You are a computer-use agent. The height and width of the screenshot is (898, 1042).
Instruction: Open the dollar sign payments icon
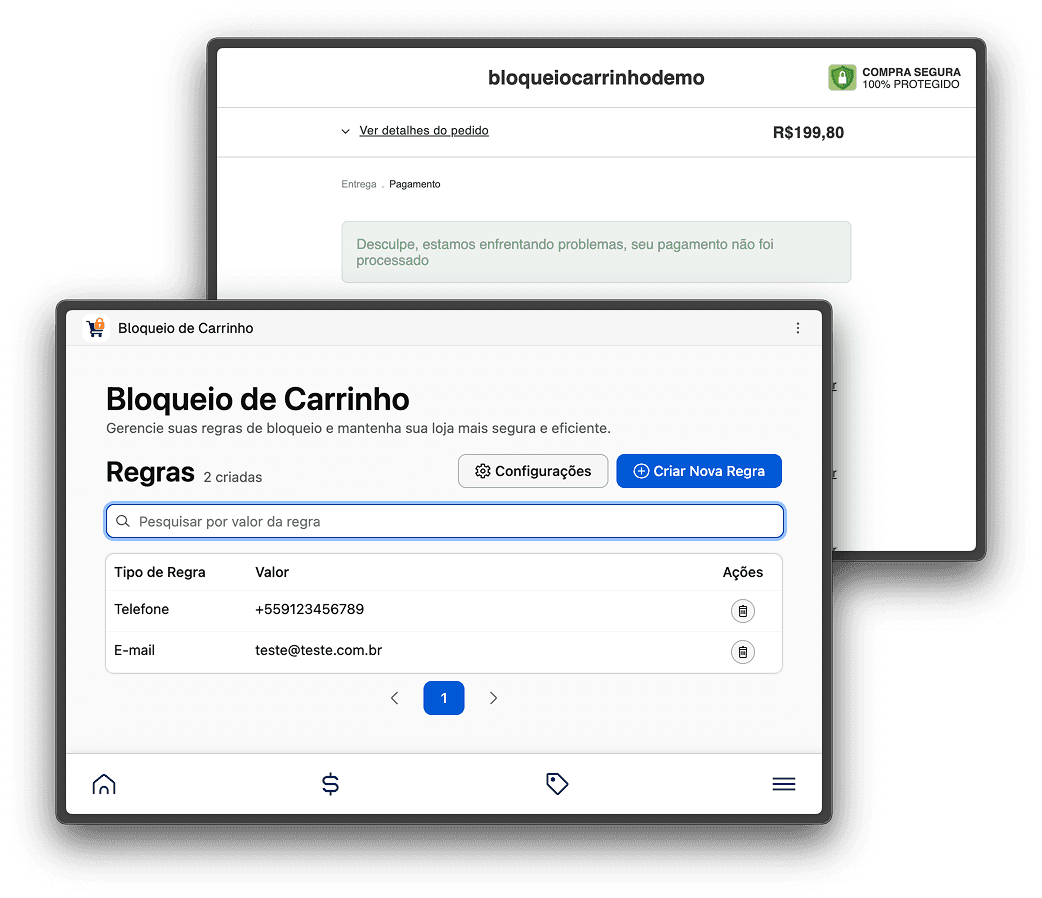pos(331,784)
